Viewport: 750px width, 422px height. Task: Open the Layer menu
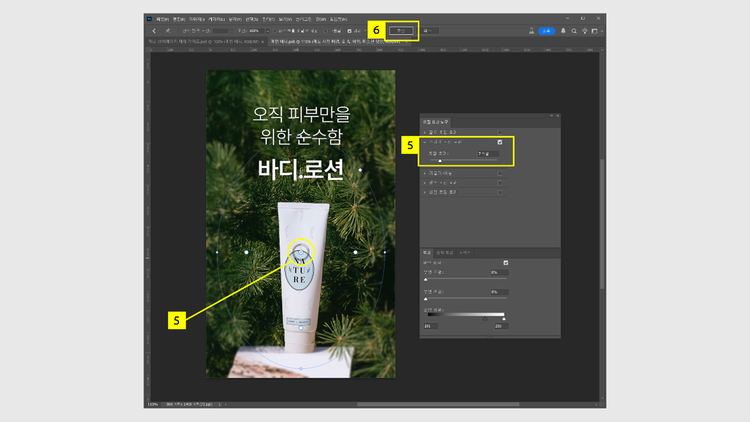pos(216,19)
